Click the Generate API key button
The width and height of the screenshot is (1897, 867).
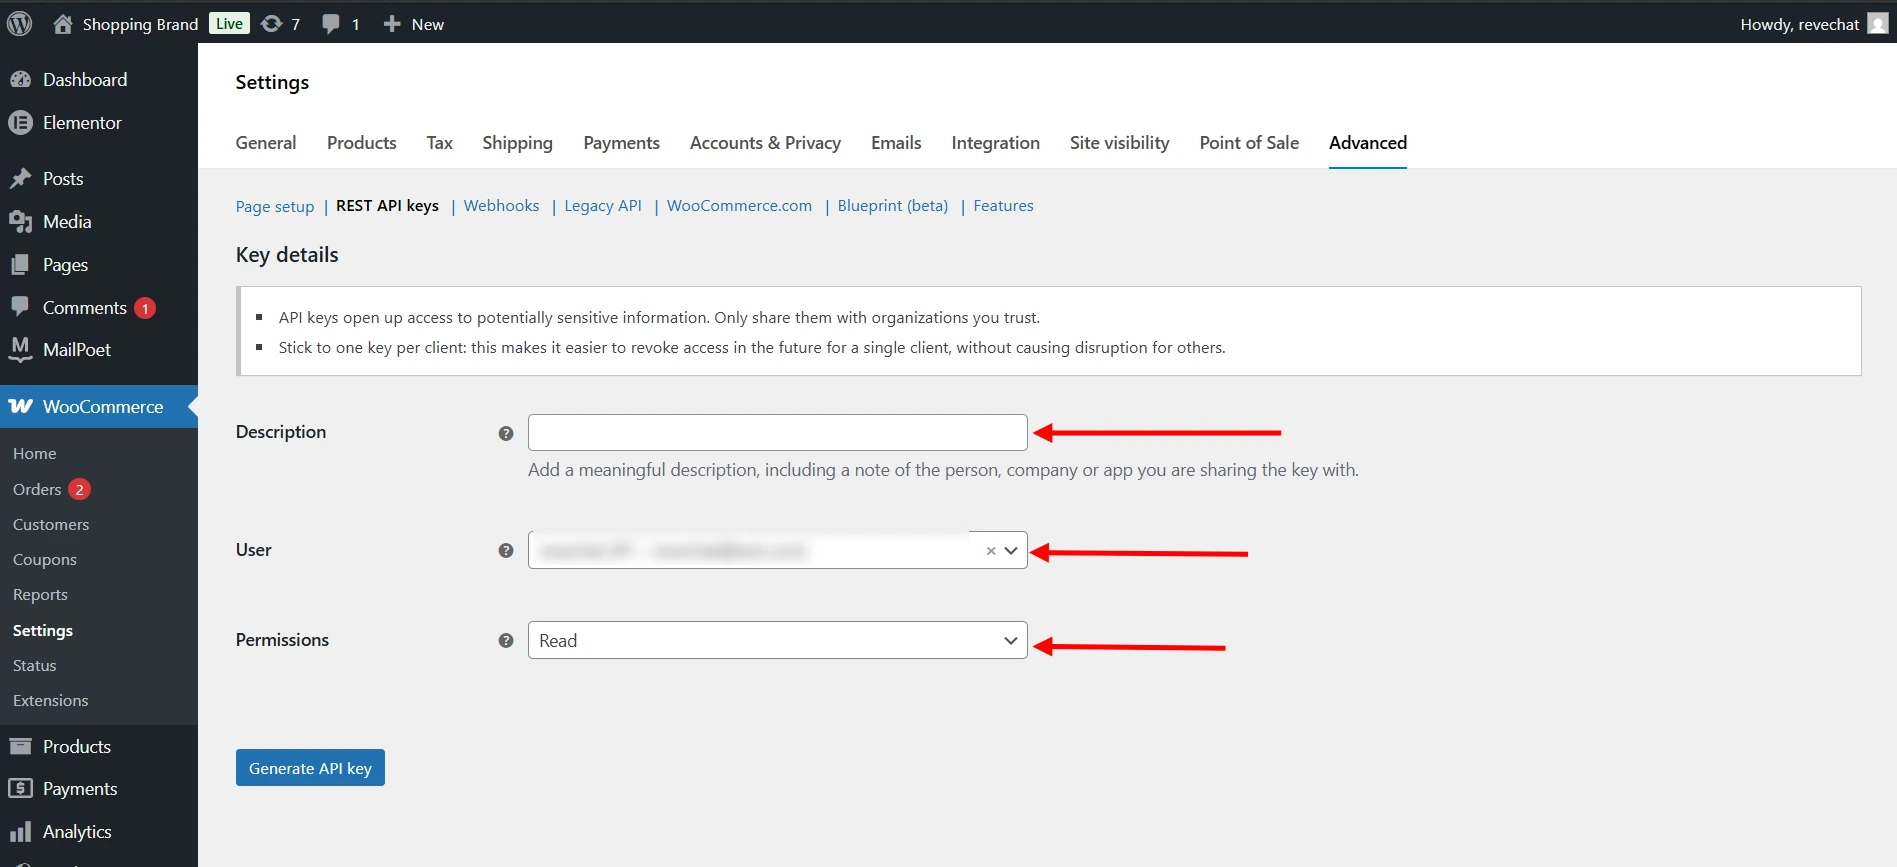click(x=310, y=768)
